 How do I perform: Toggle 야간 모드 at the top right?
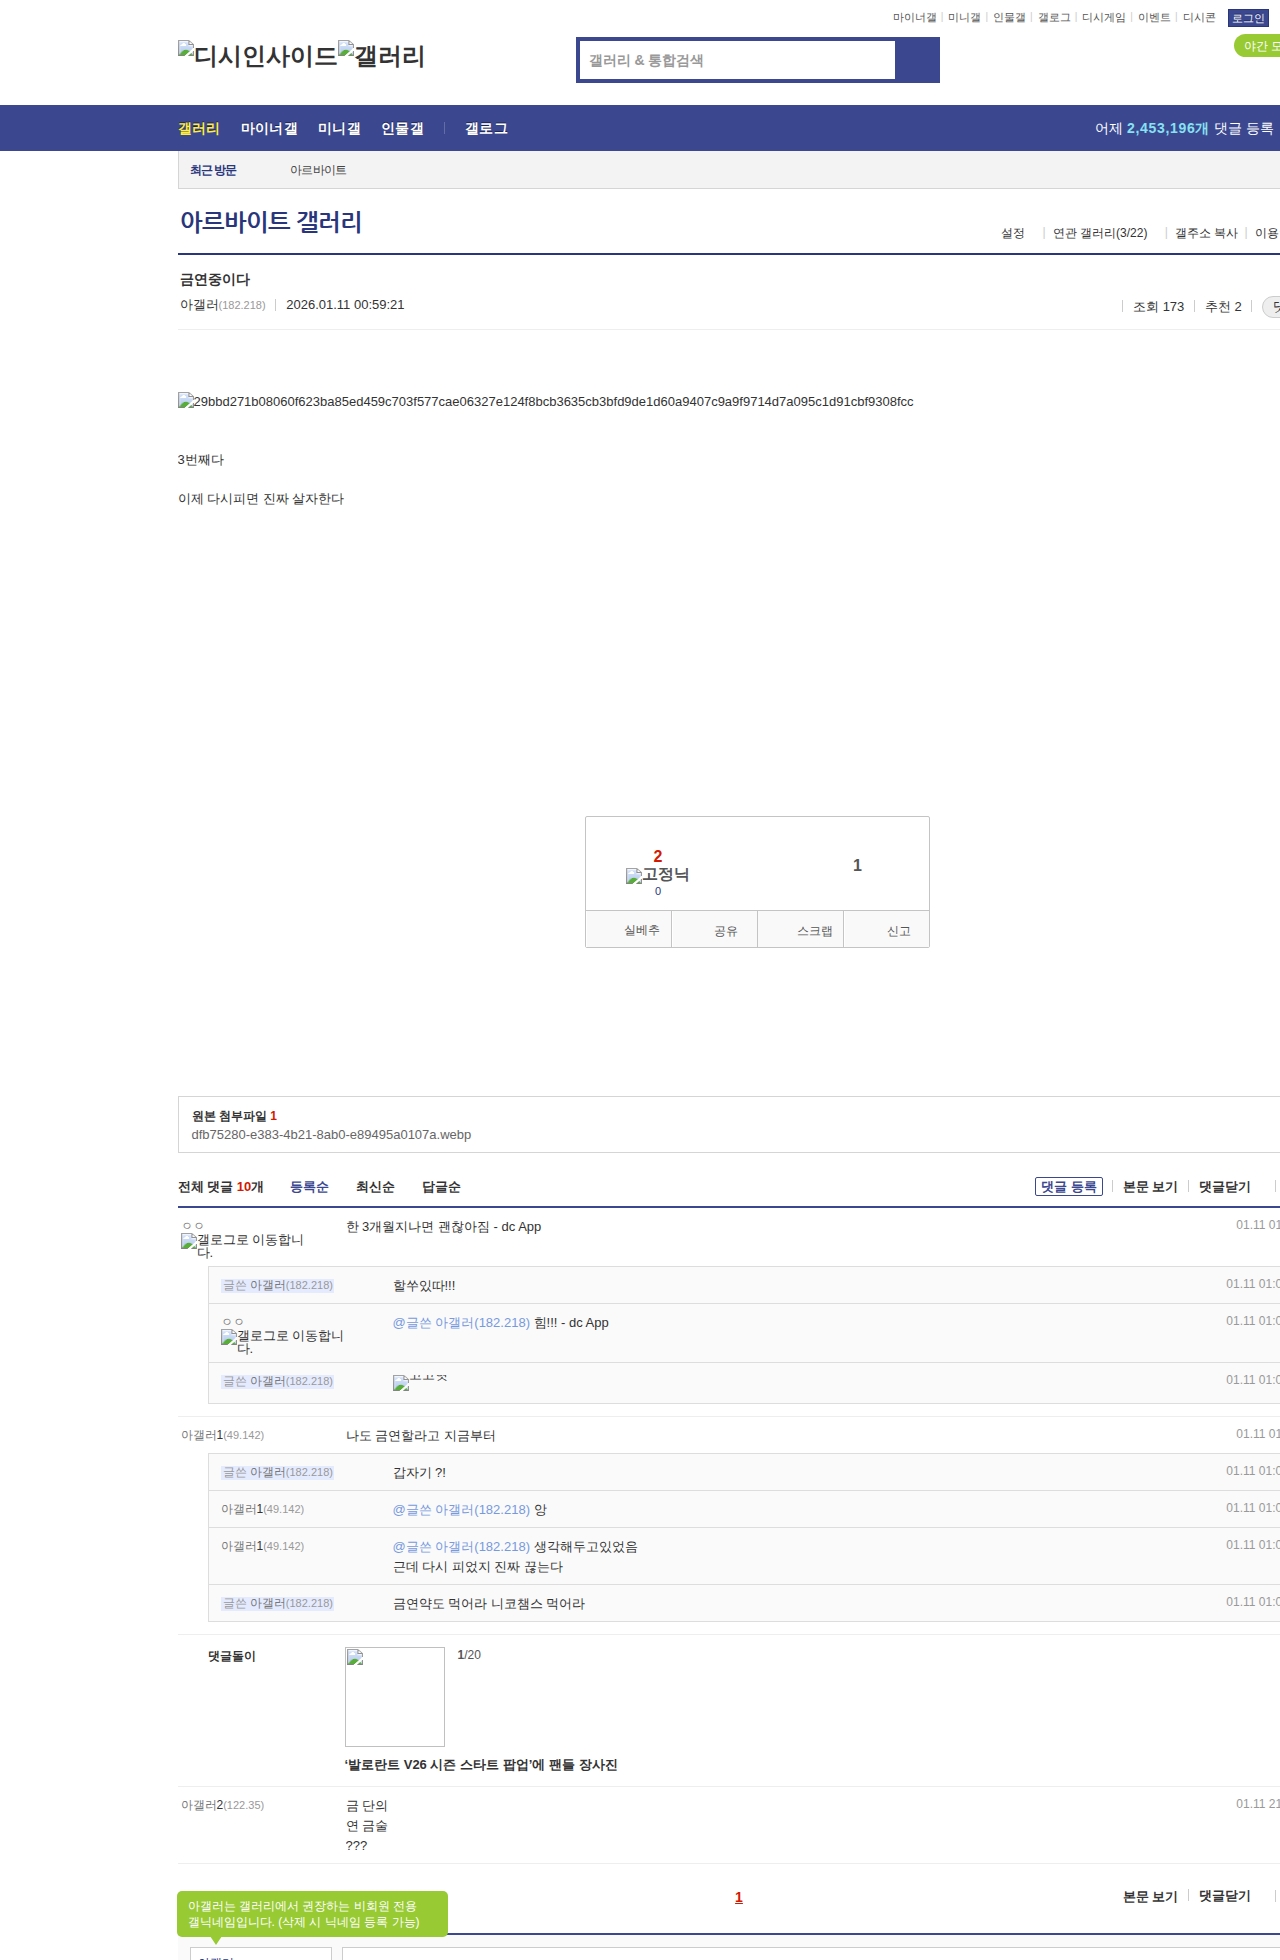(x=1257, y=46)
